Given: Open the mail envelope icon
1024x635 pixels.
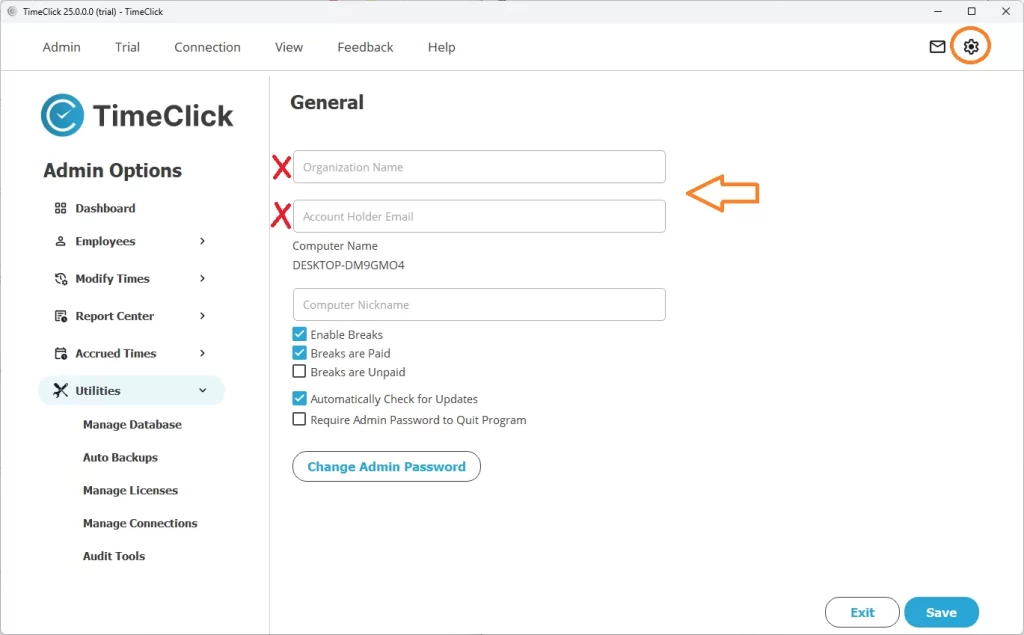Looking at the screenshot, I should [935, 46].
